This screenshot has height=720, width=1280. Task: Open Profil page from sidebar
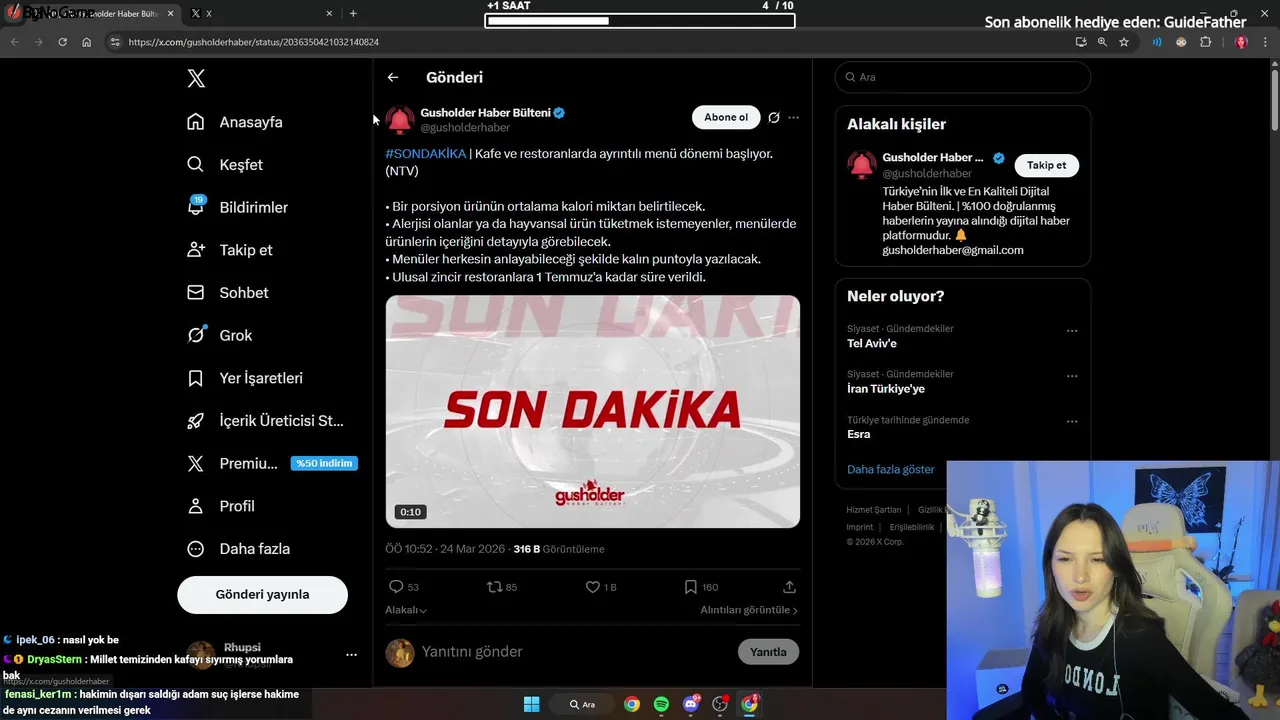pos(221,506)
